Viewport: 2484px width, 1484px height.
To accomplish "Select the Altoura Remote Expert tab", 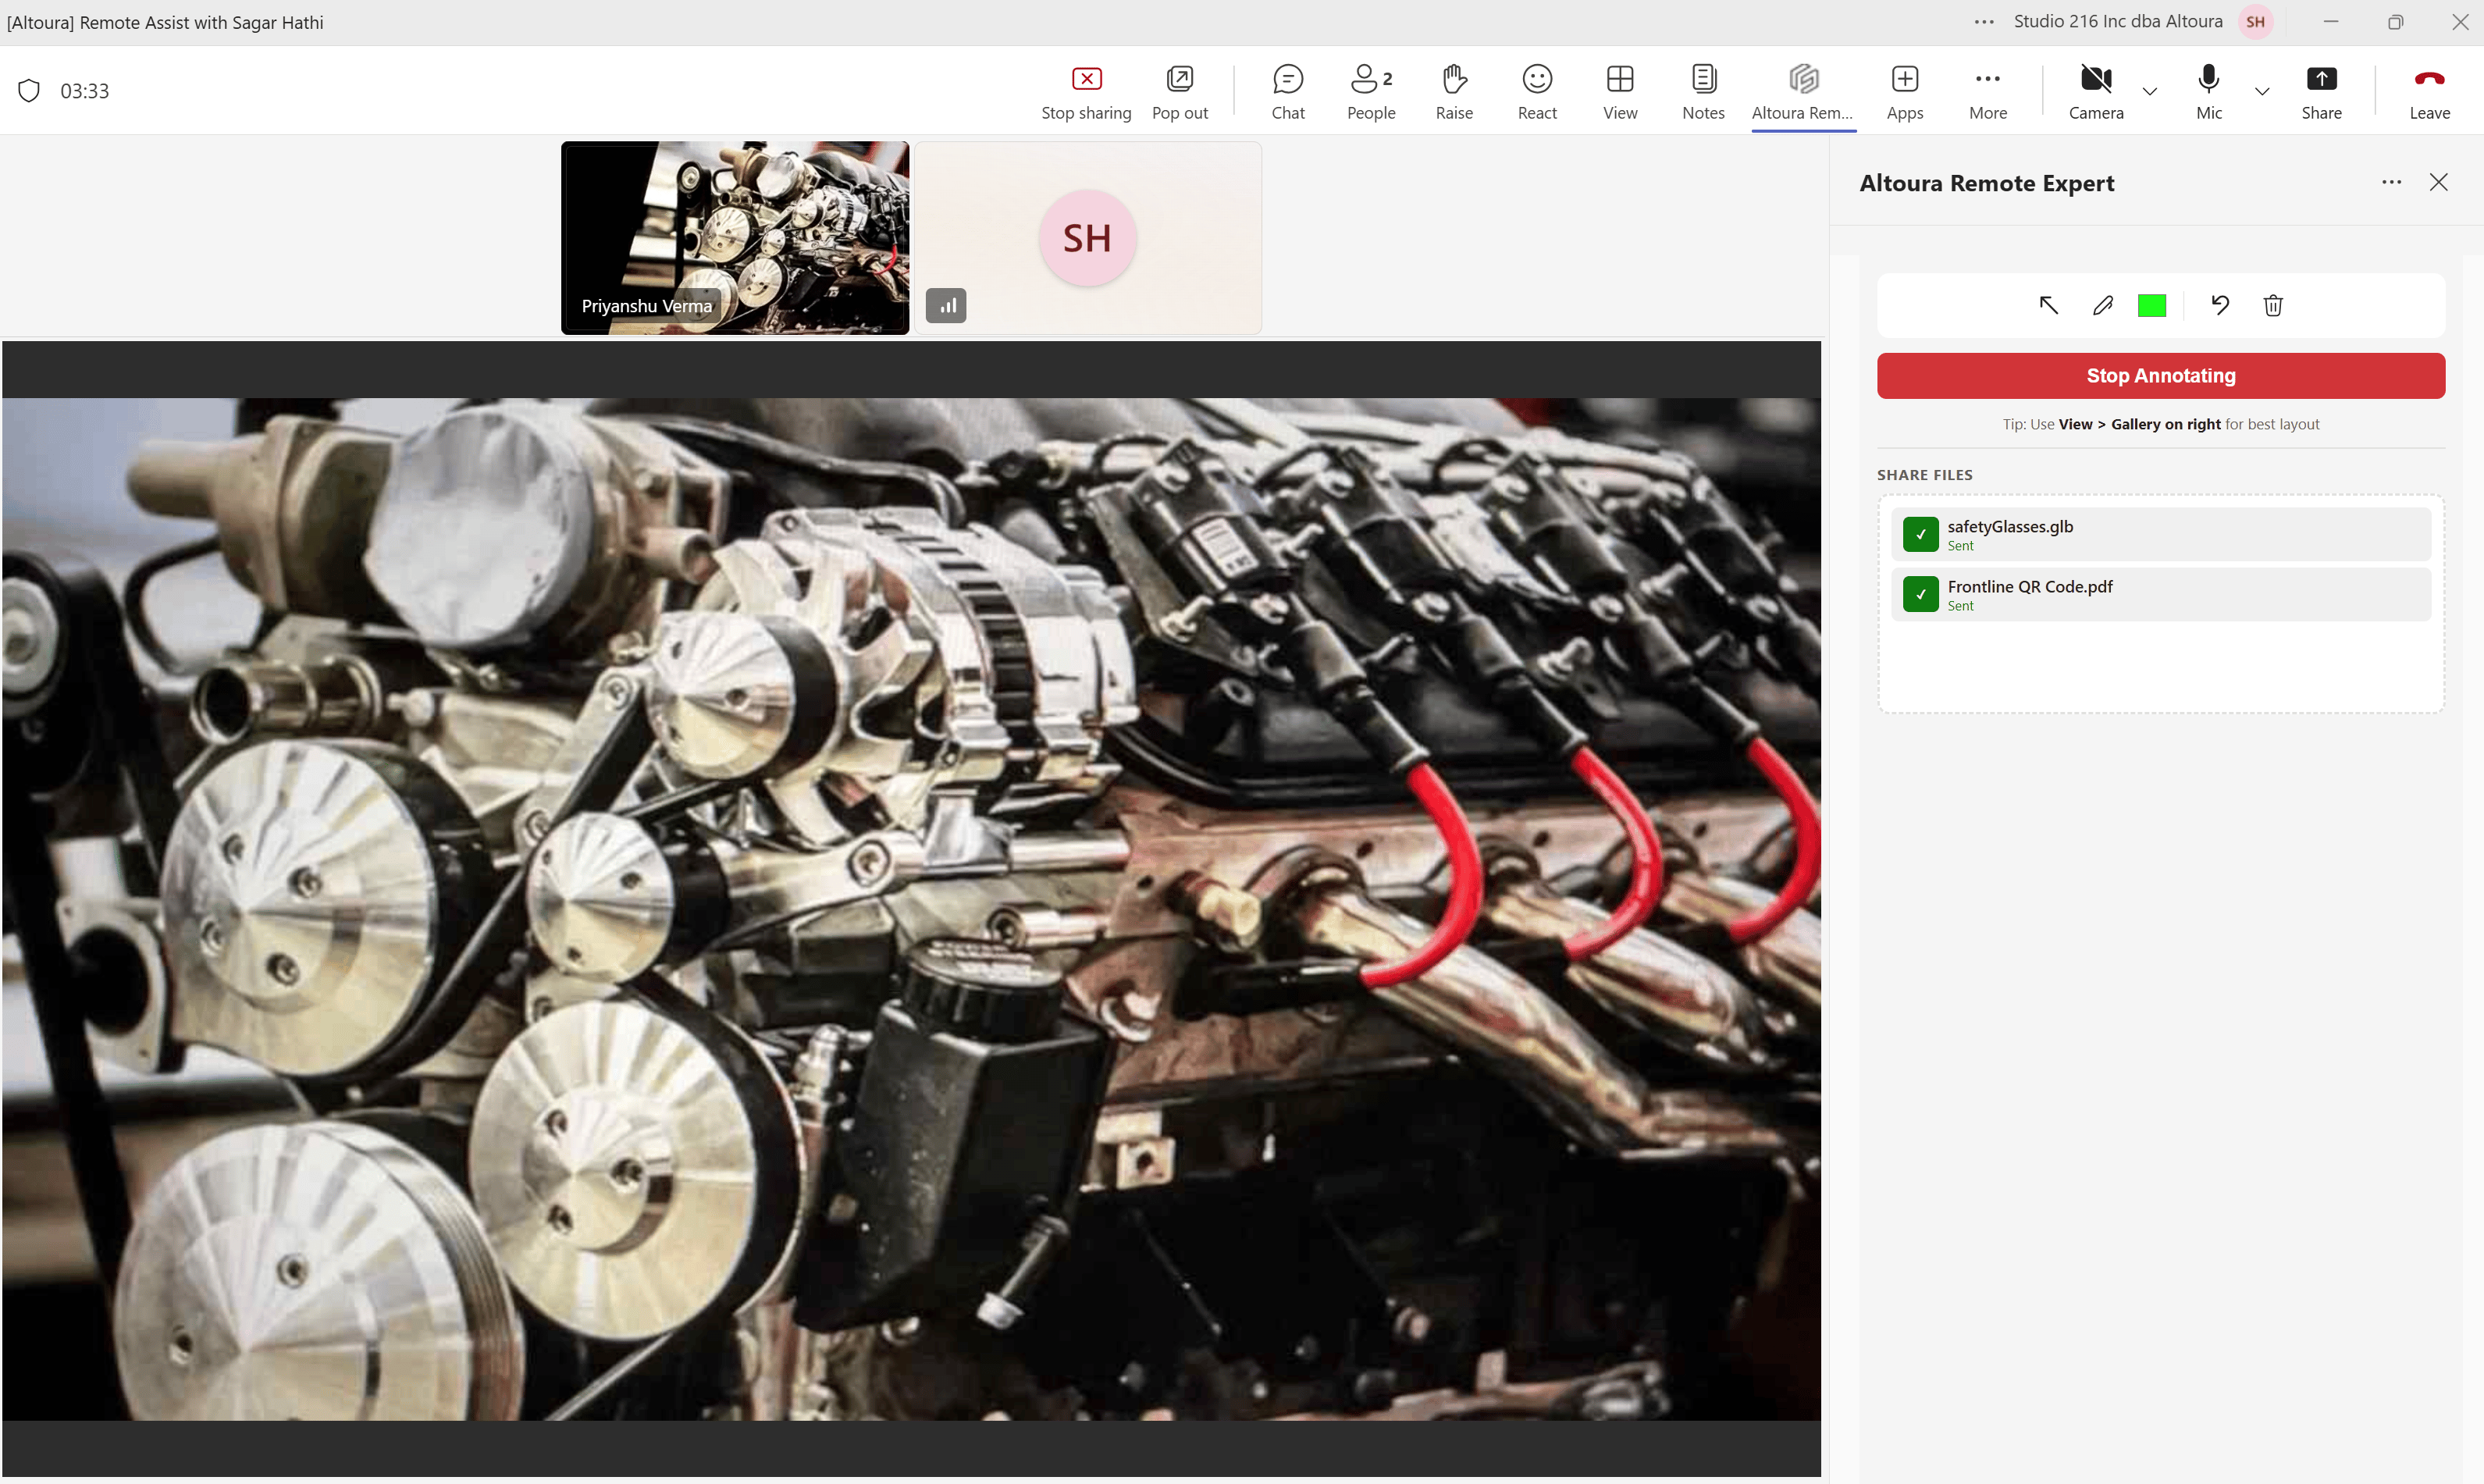I will 1803,92.
